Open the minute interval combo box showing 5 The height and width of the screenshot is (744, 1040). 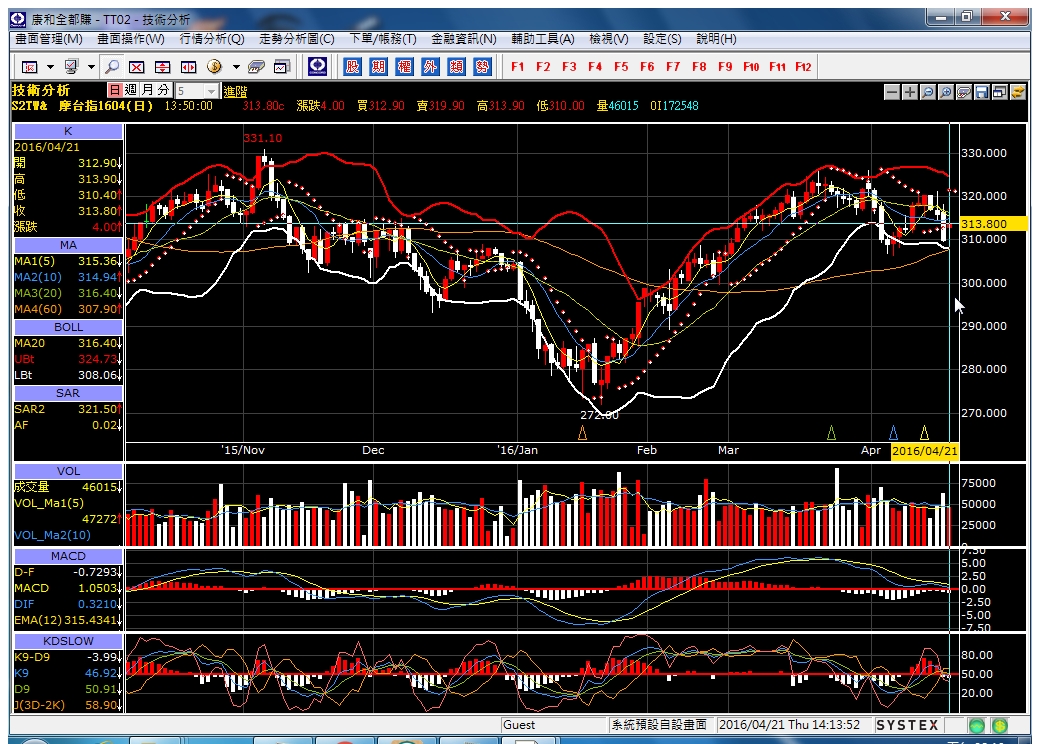click(x=196, y=91)
